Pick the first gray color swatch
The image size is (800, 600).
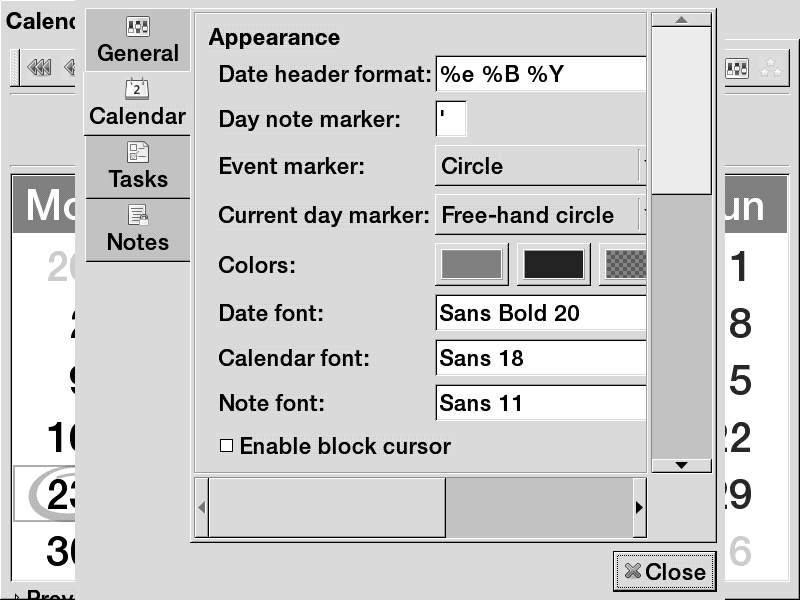(x=471, y=265)
